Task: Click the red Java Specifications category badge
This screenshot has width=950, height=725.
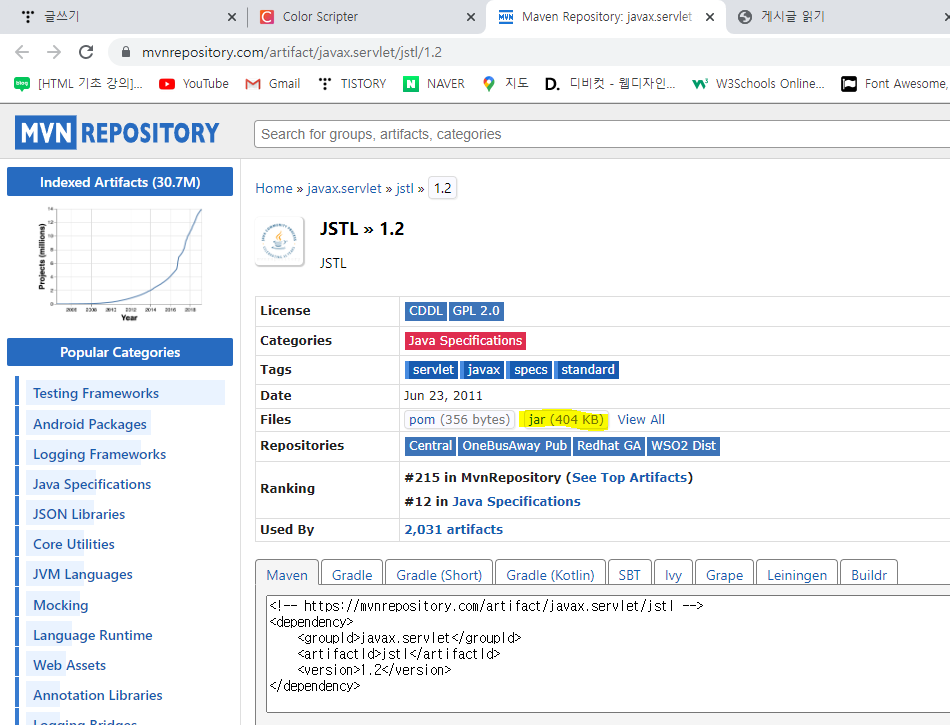Action: click(465, 340)
